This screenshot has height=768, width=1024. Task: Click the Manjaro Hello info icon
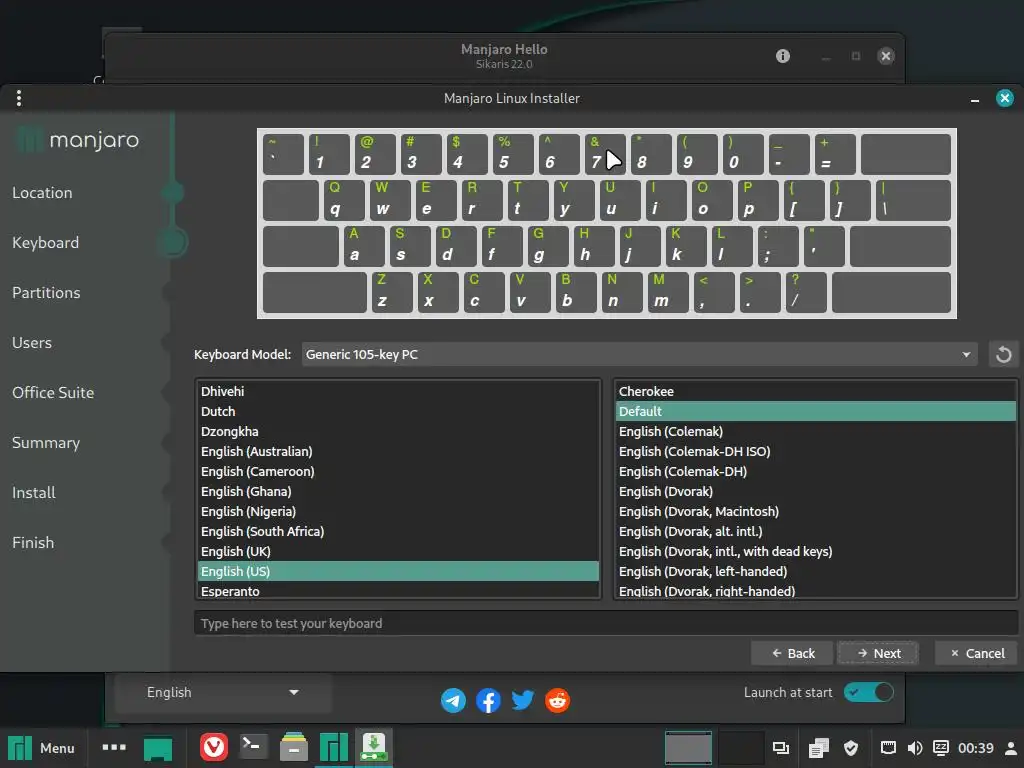(782, 56)
